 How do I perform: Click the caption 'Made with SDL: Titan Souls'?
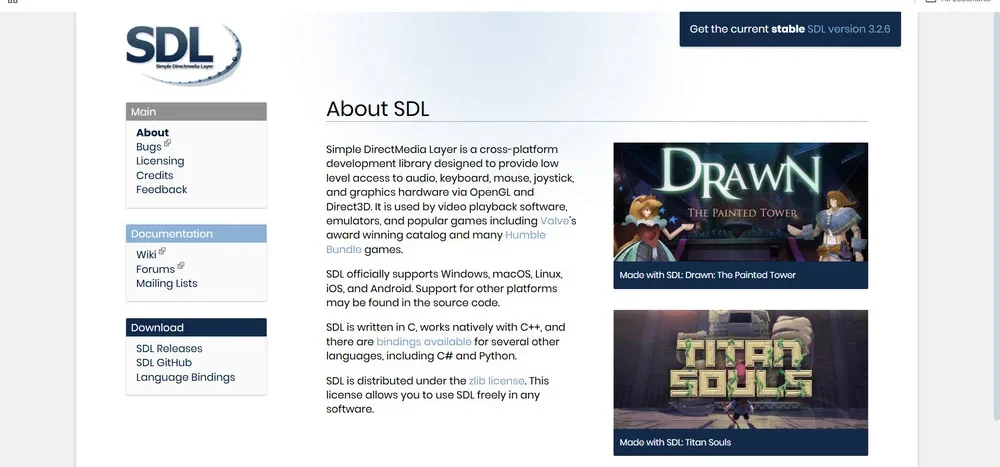click(x=675, y=442)
